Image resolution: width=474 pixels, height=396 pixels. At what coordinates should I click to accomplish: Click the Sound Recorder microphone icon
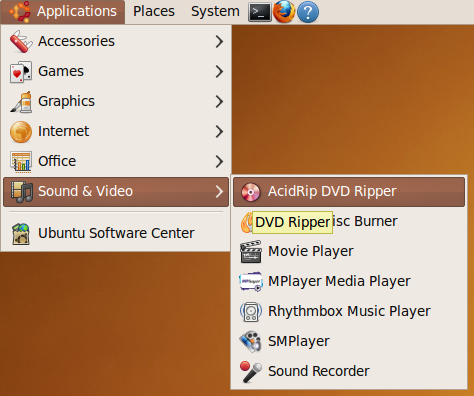[251, 372]
